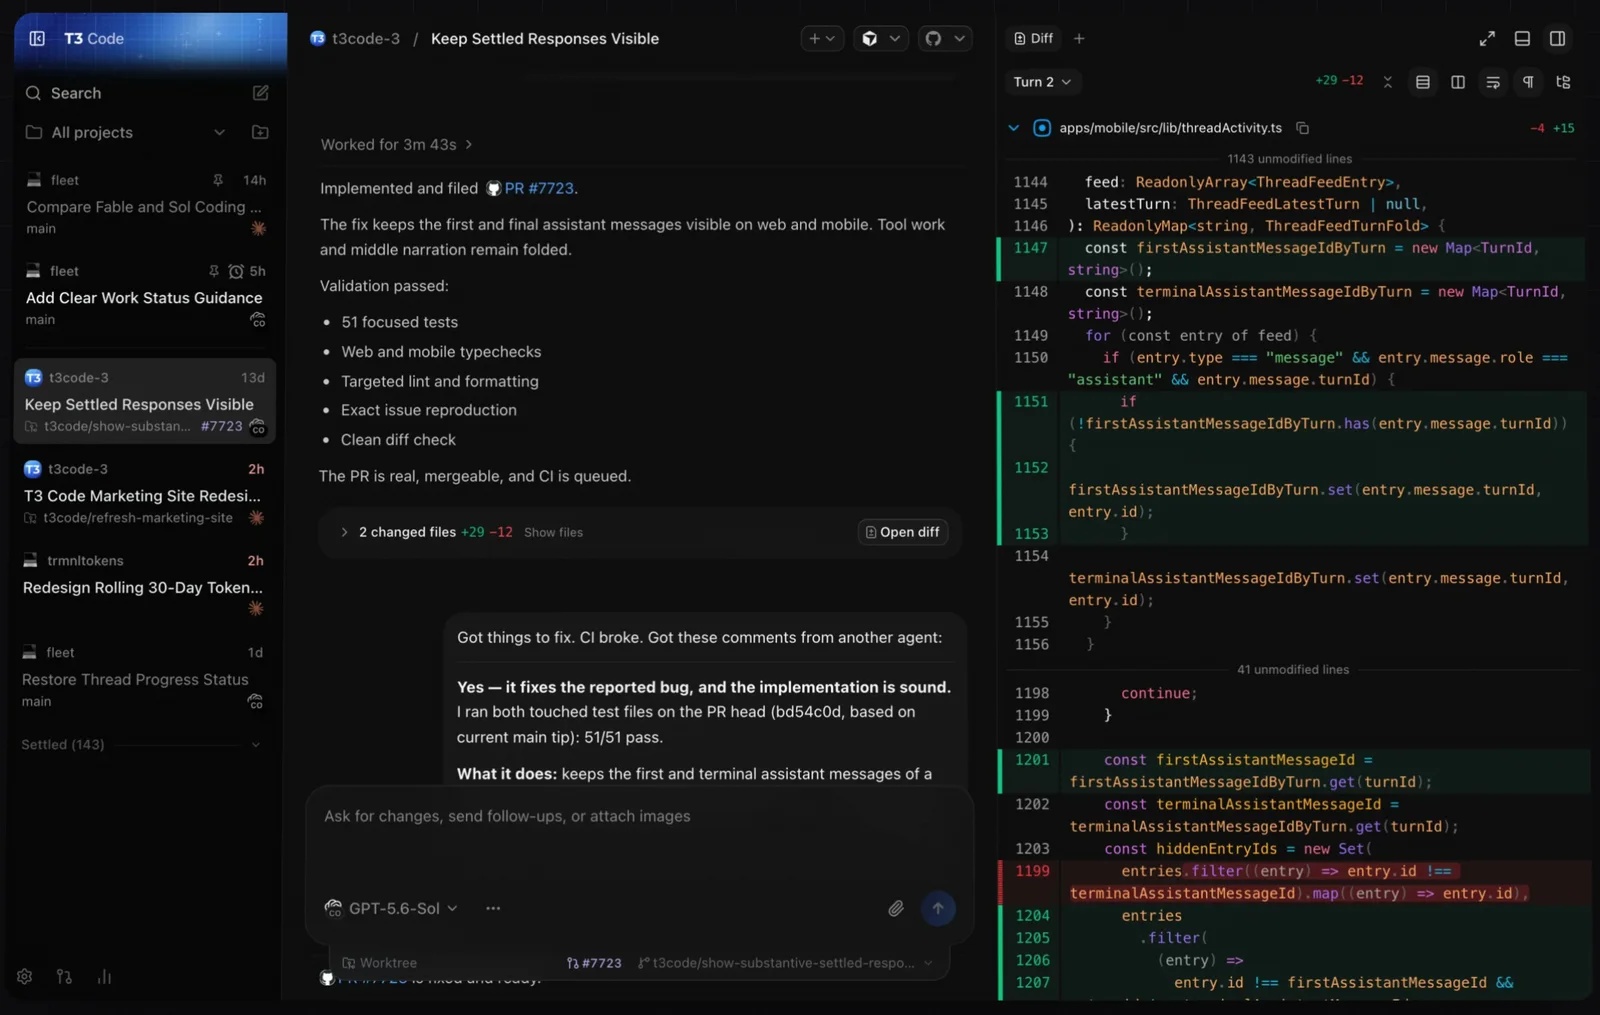Switch diff to split side-by-side view
The height and width of the screenshot is (1015, 1600).
[x=1458, y=82]
